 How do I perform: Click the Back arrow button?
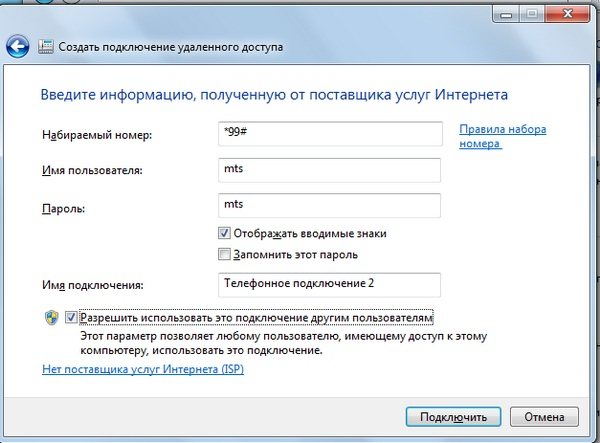(17, 46)
